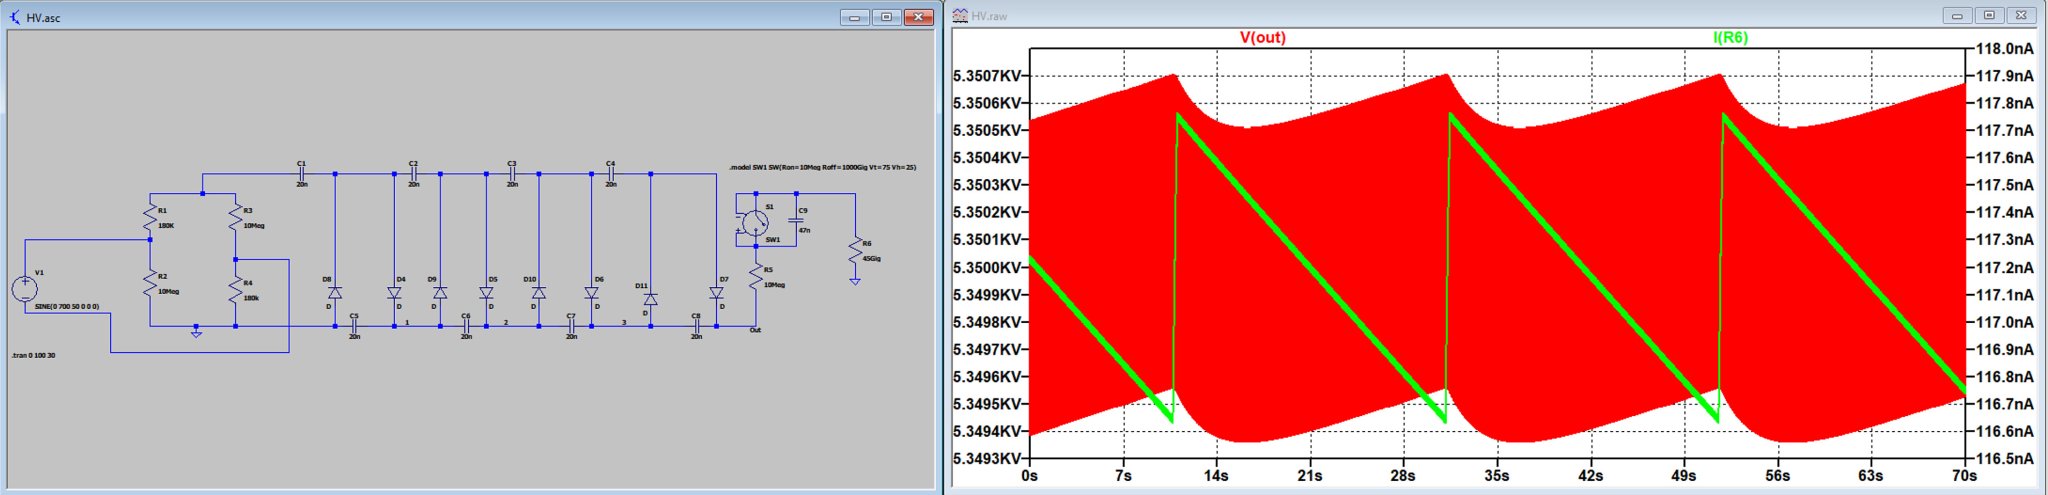Select resistor R5 symbol below switch S1
This screenshot has width=2048, height=495.
pyautogui.click(x=756, y=277)
